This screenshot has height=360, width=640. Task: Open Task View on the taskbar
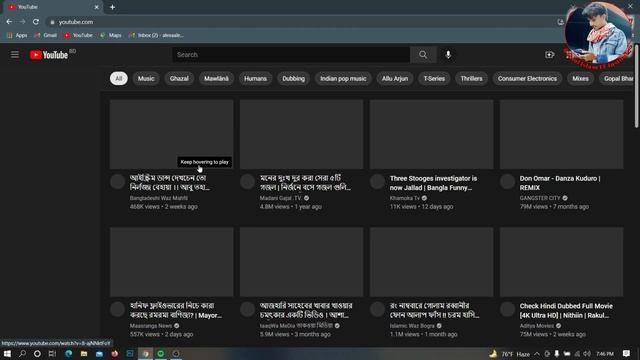click(52, 353)
